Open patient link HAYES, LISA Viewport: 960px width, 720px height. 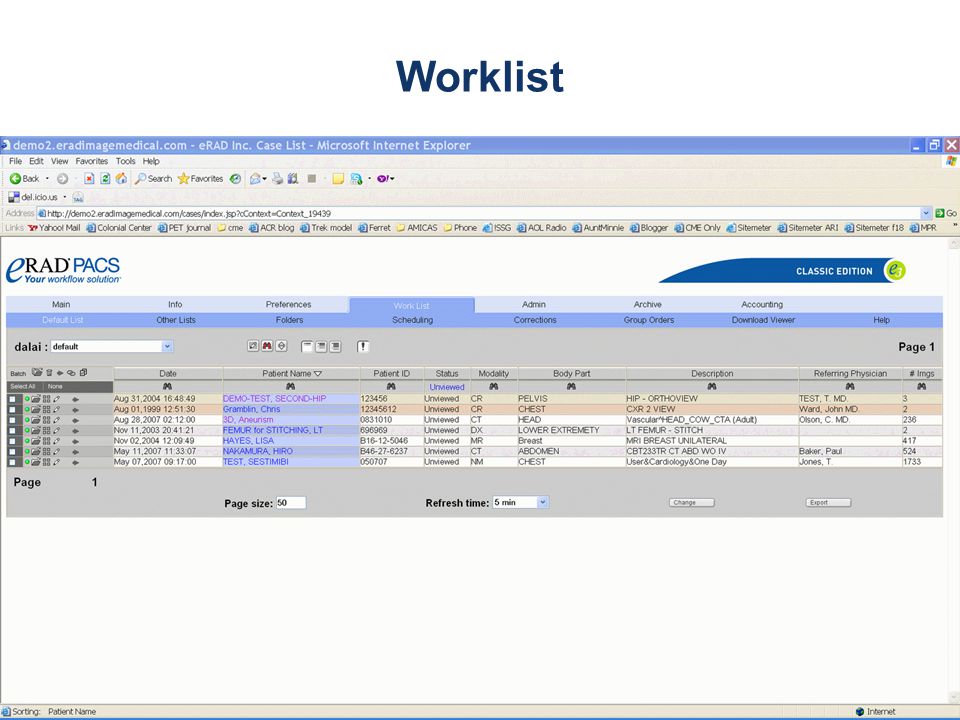[249, 441]
